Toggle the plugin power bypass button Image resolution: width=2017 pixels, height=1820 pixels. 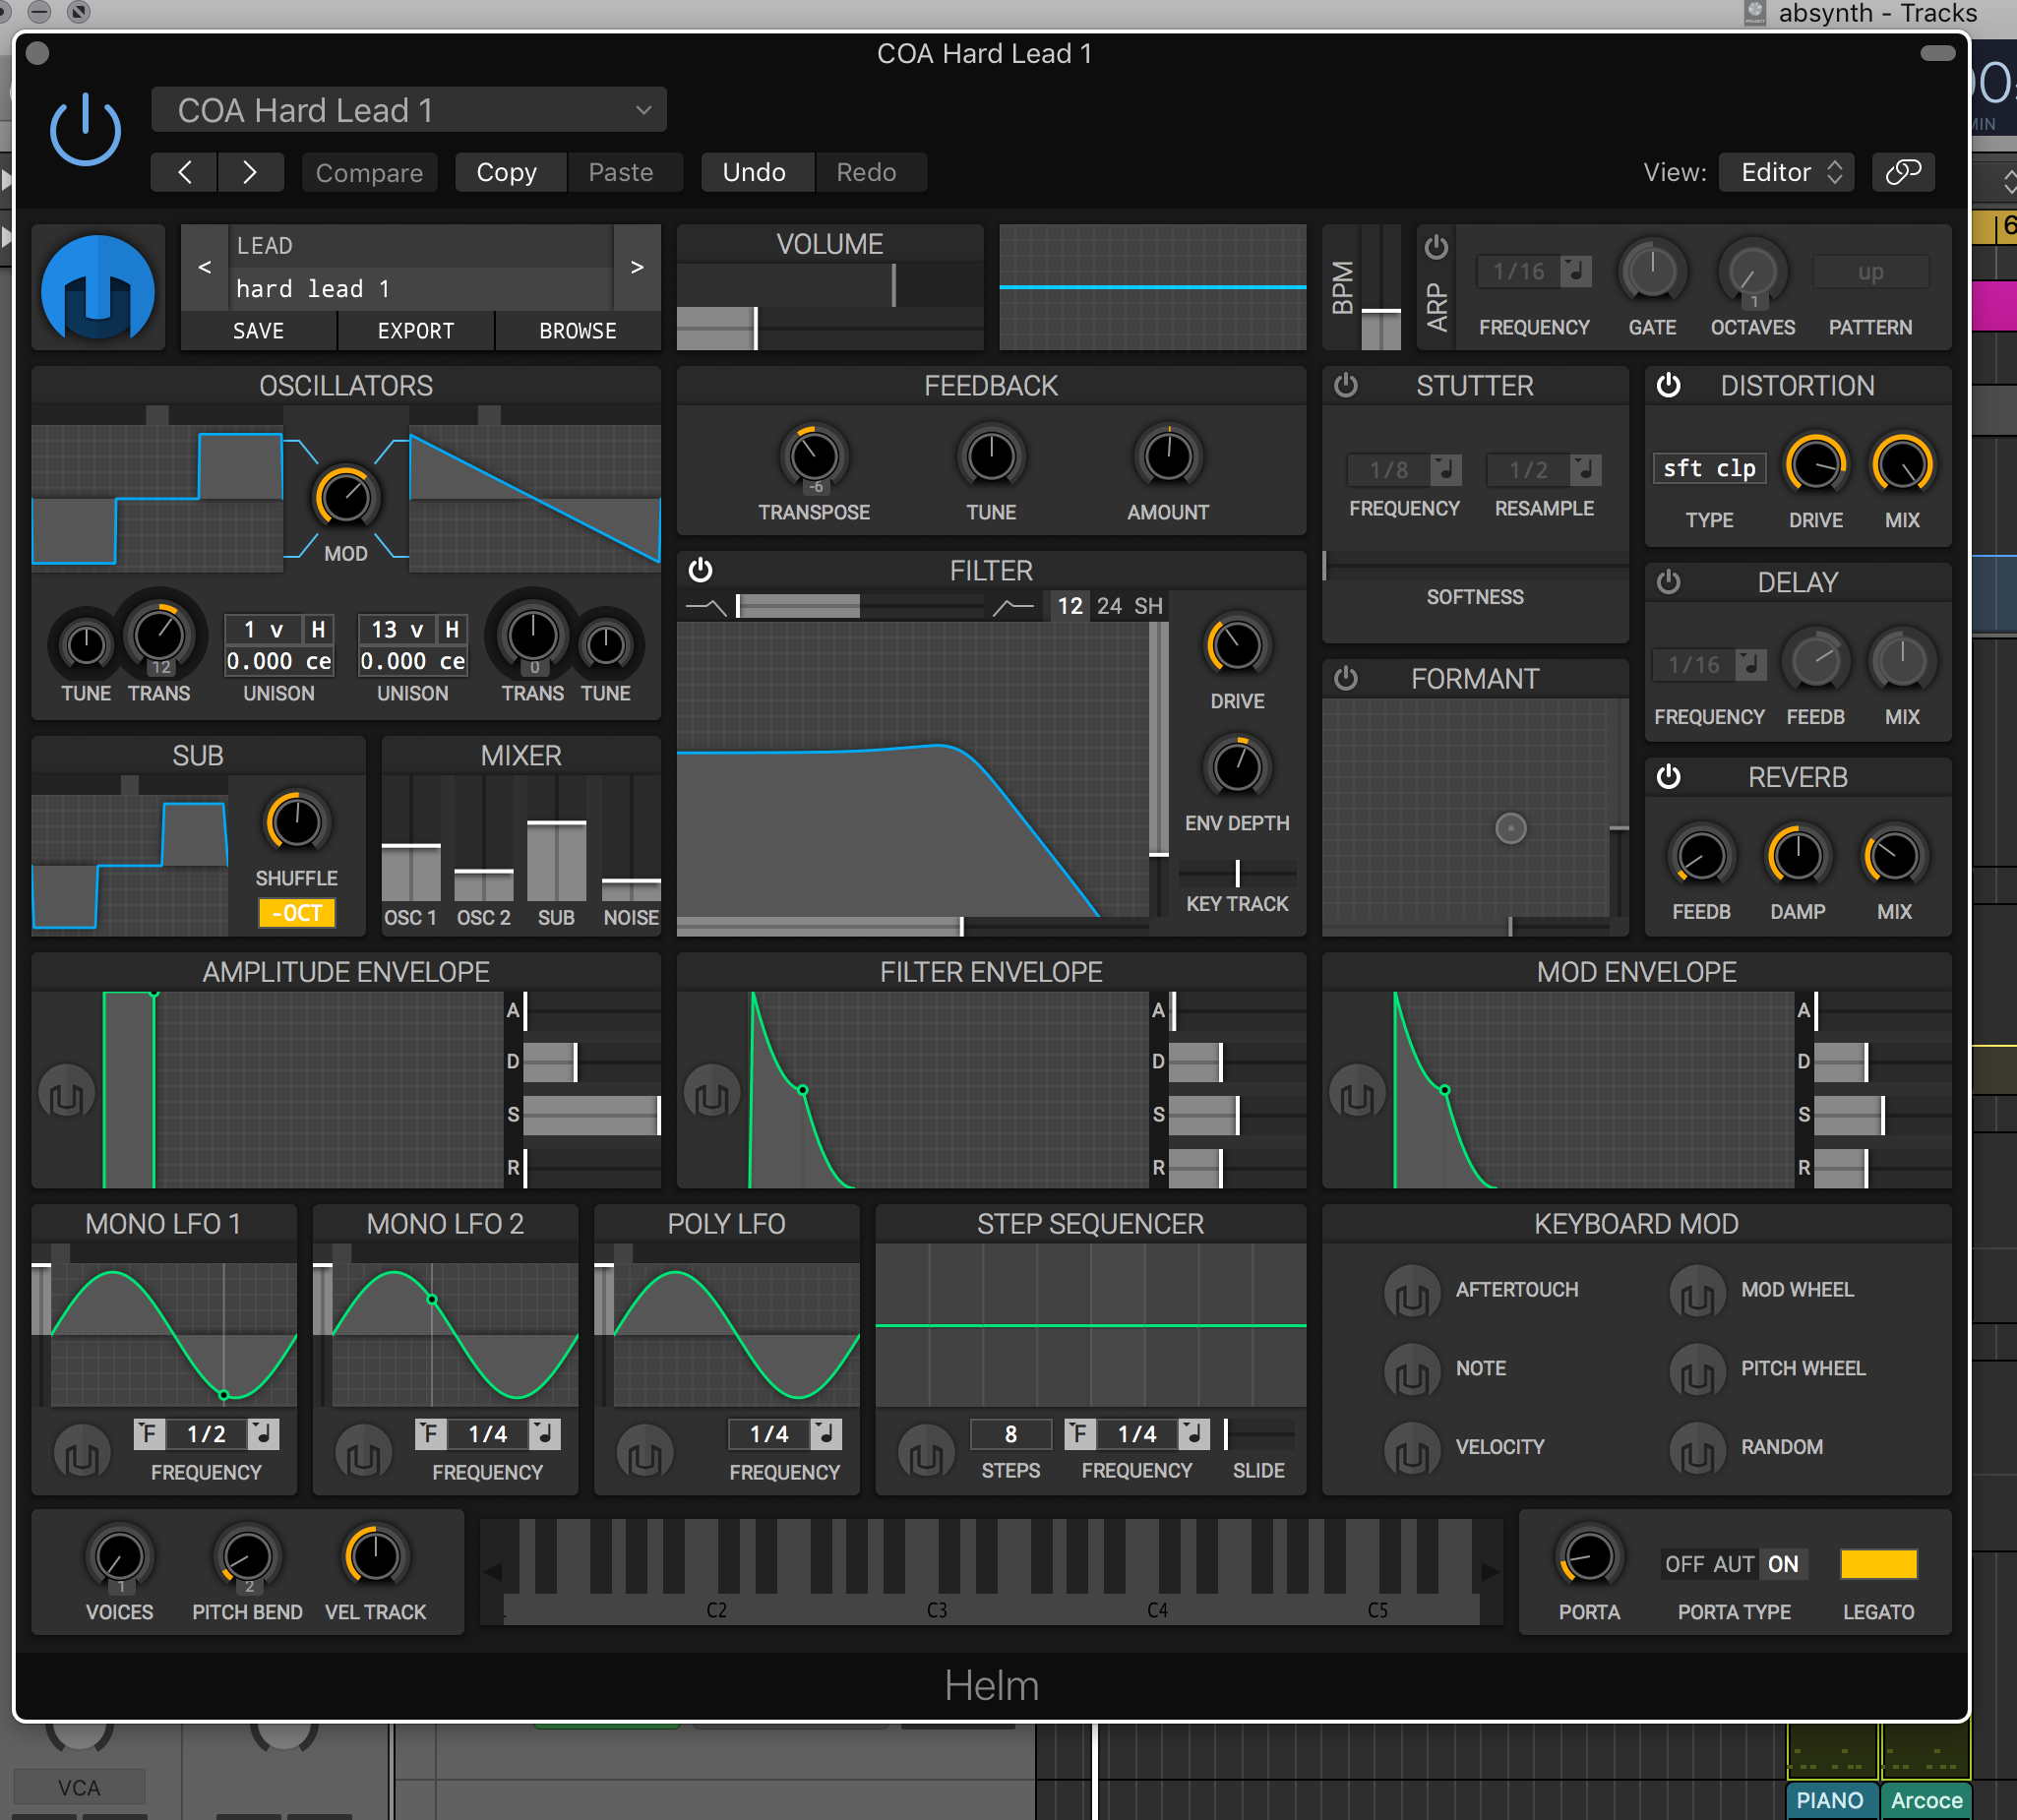(85, 130)
